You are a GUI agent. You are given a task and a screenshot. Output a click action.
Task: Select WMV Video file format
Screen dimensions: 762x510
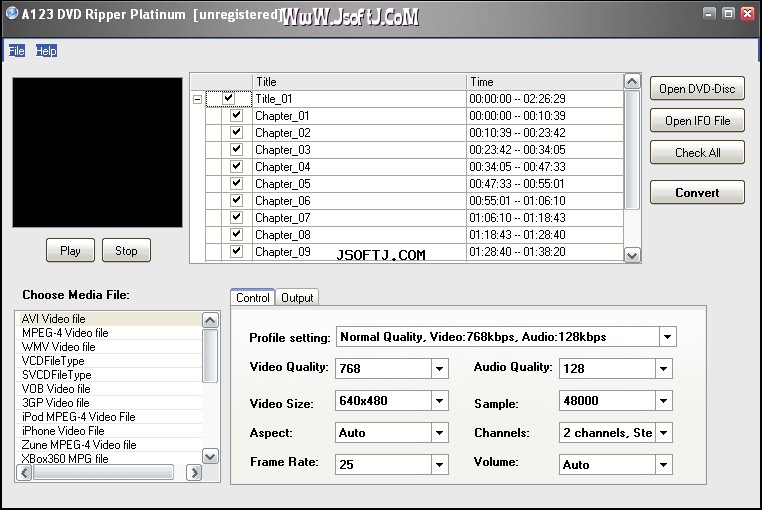pyautogui.click(x=109, y=347)
